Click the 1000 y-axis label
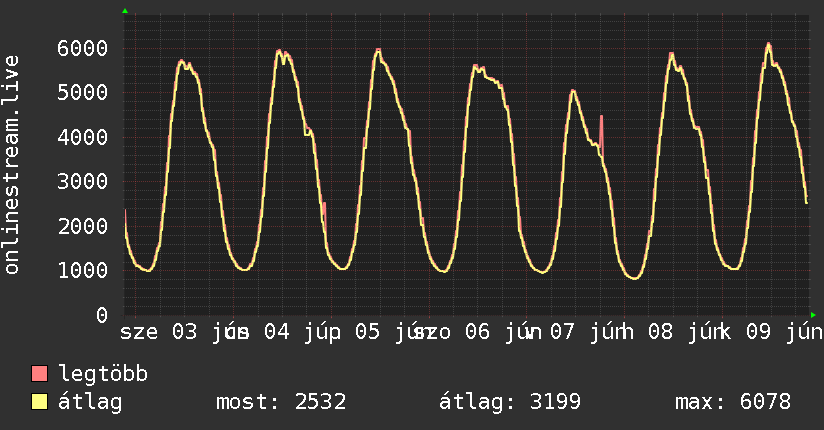This screenshot has height=430, width=824. [83, 271]
